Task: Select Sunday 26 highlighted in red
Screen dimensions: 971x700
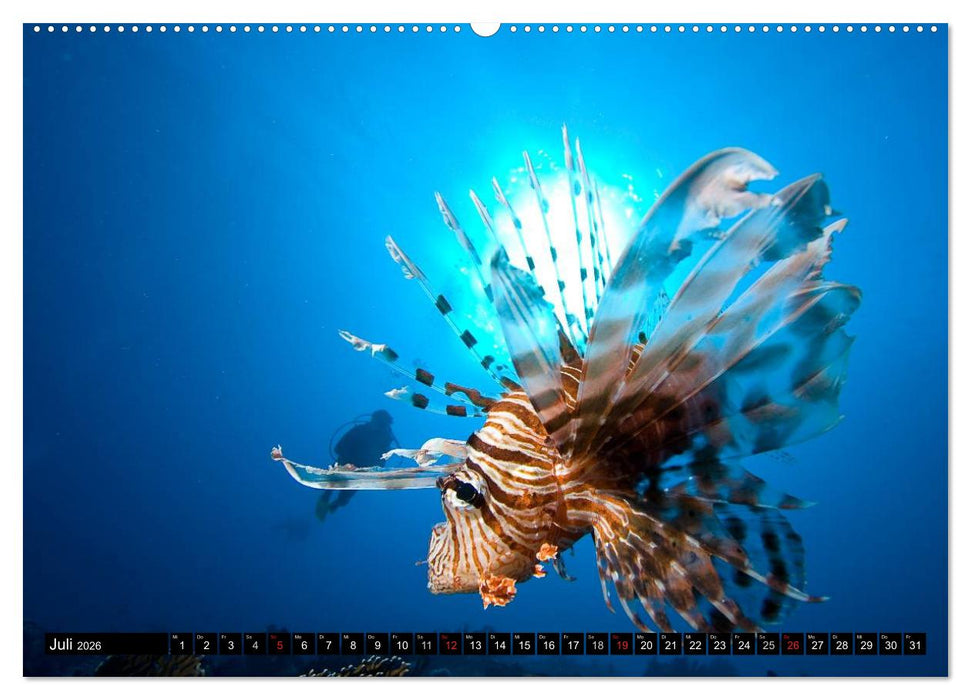Action: pos(792,645)
